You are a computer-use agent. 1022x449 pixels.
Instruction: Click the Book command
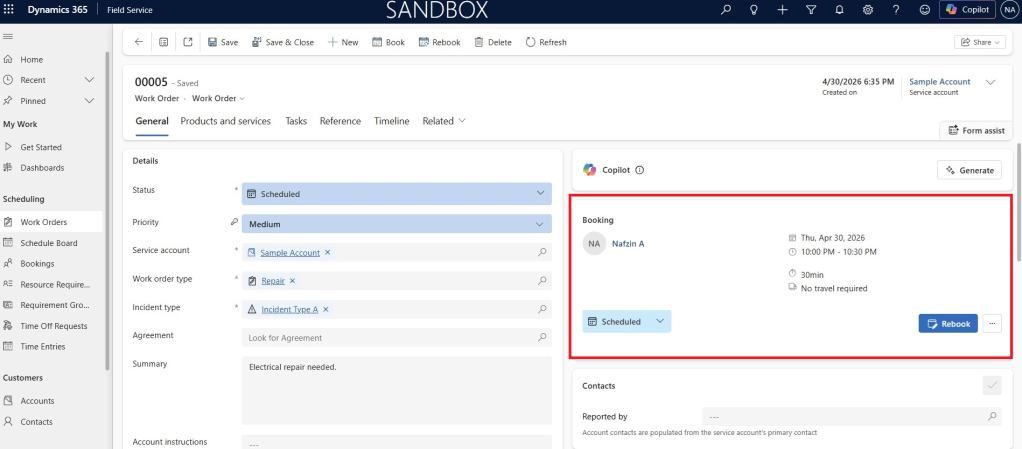[388, 42]
